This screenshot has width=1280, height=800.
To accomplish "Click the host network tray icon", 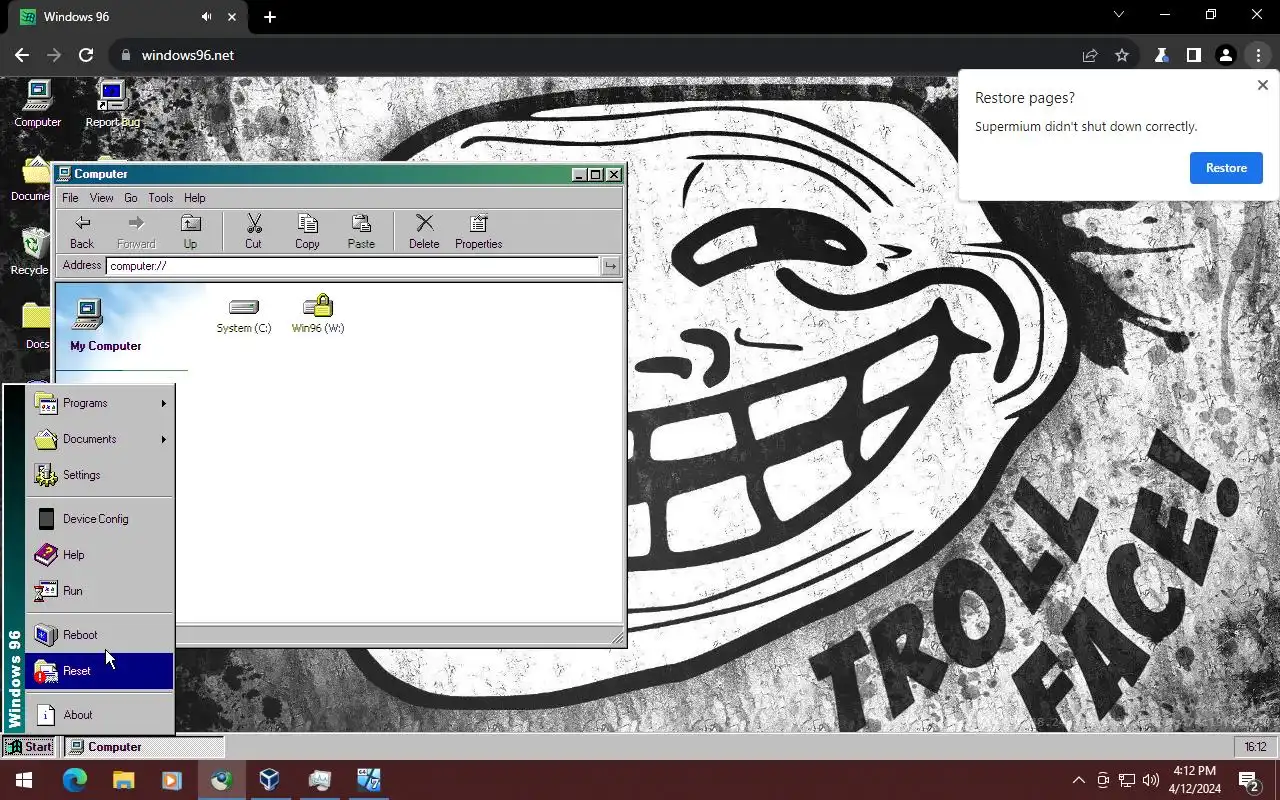I will [x=1126, y=780].
